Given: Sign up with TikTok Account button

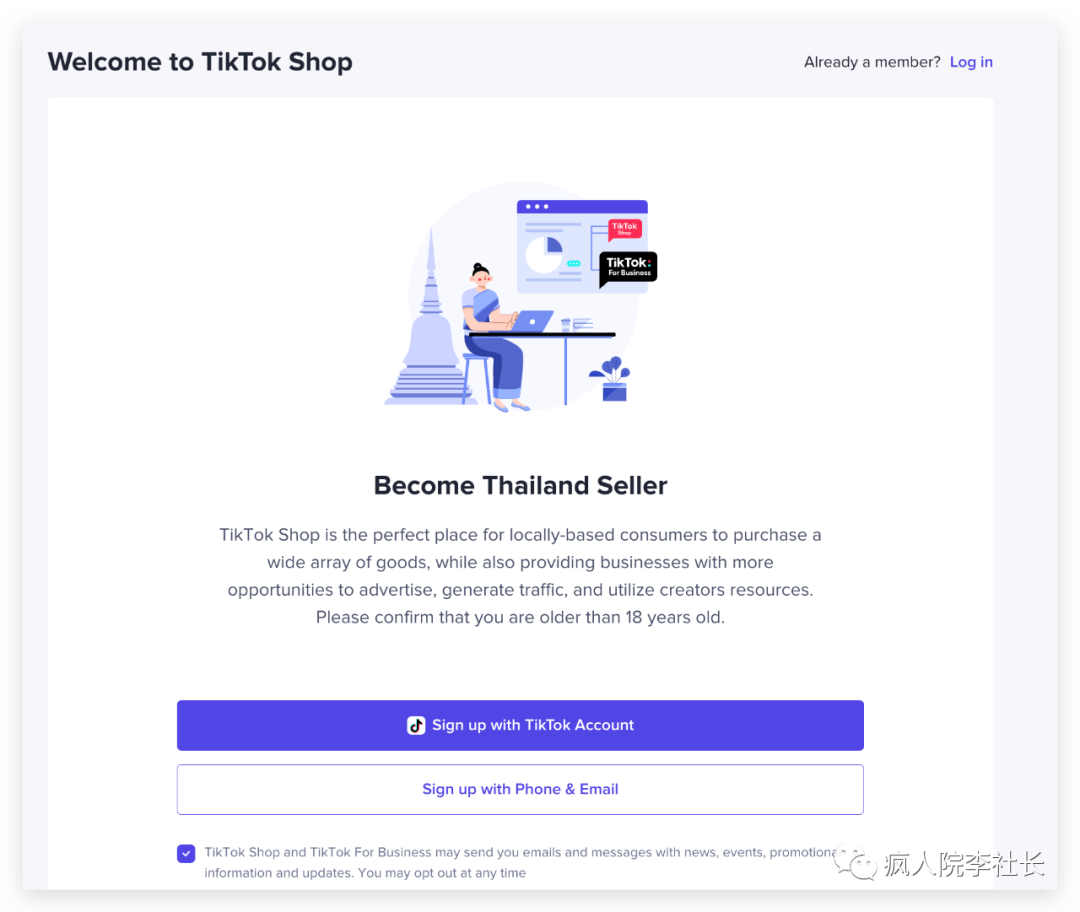Looking at the screenshot, I should 520,725.
